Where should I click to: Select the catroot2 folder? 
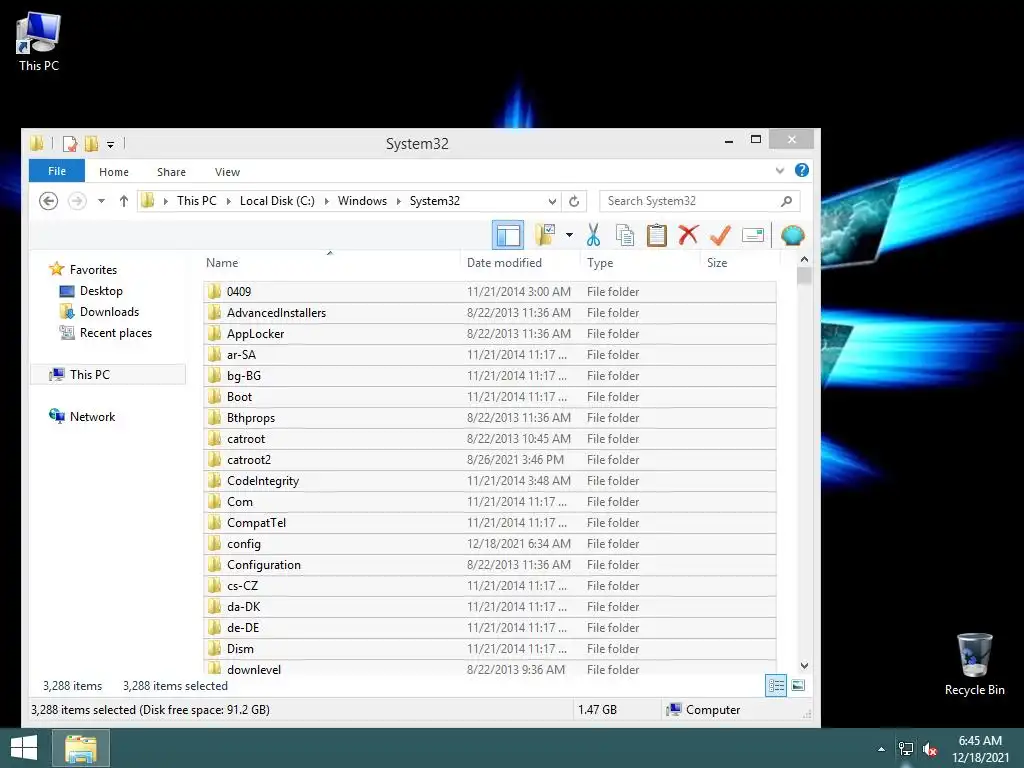pos(490,459)
